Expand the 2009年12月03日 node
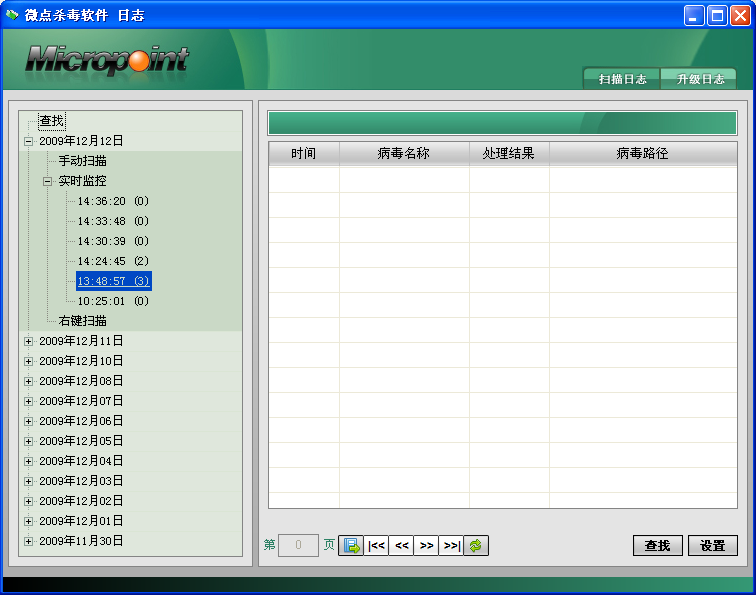The image size is (756, 595). 28,481
